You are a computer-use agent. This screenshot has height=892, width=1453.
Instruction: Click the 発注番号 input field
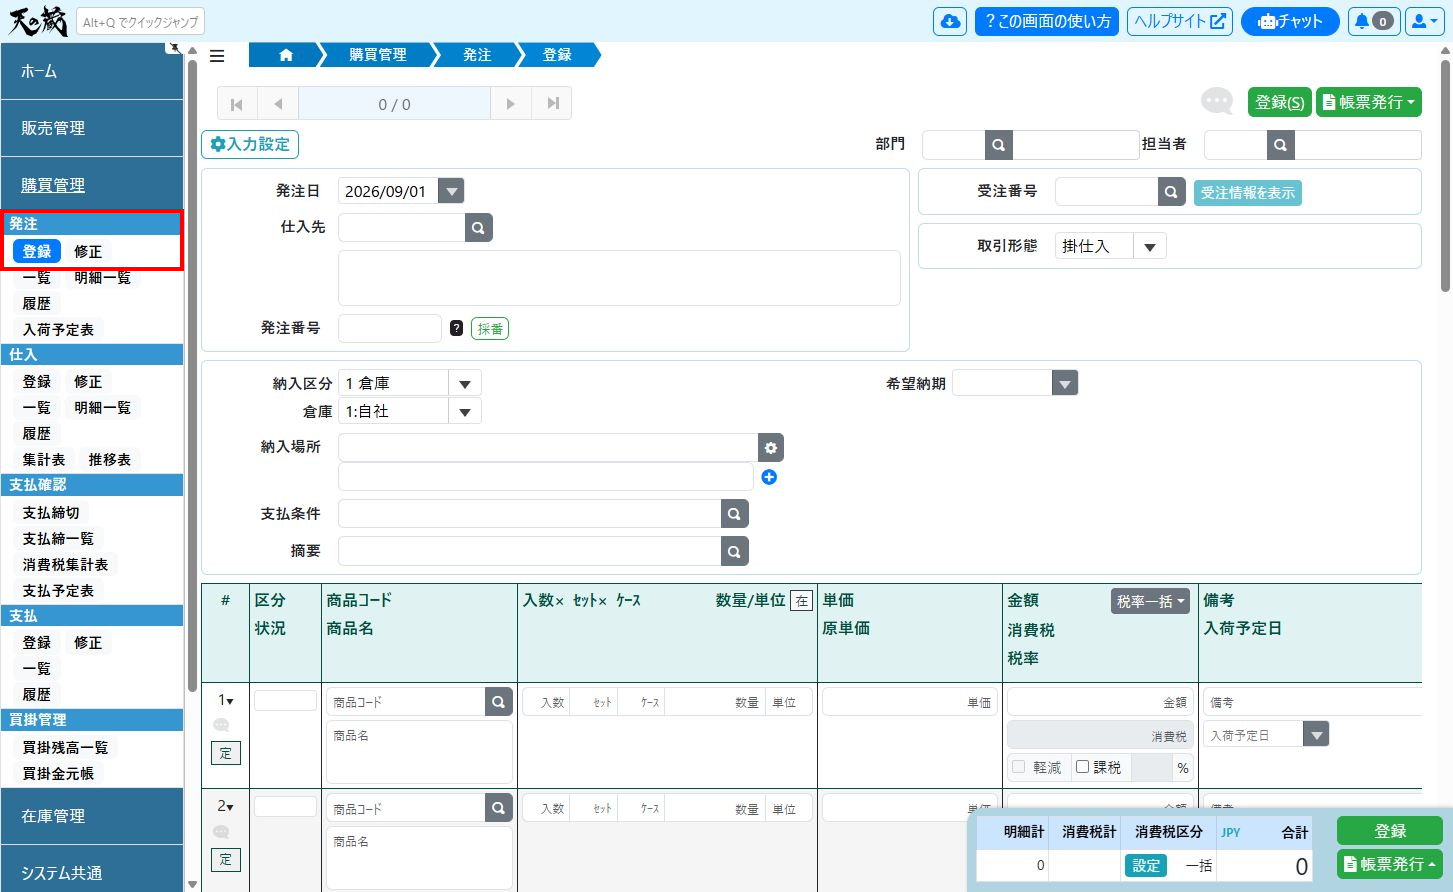point(390,328)
